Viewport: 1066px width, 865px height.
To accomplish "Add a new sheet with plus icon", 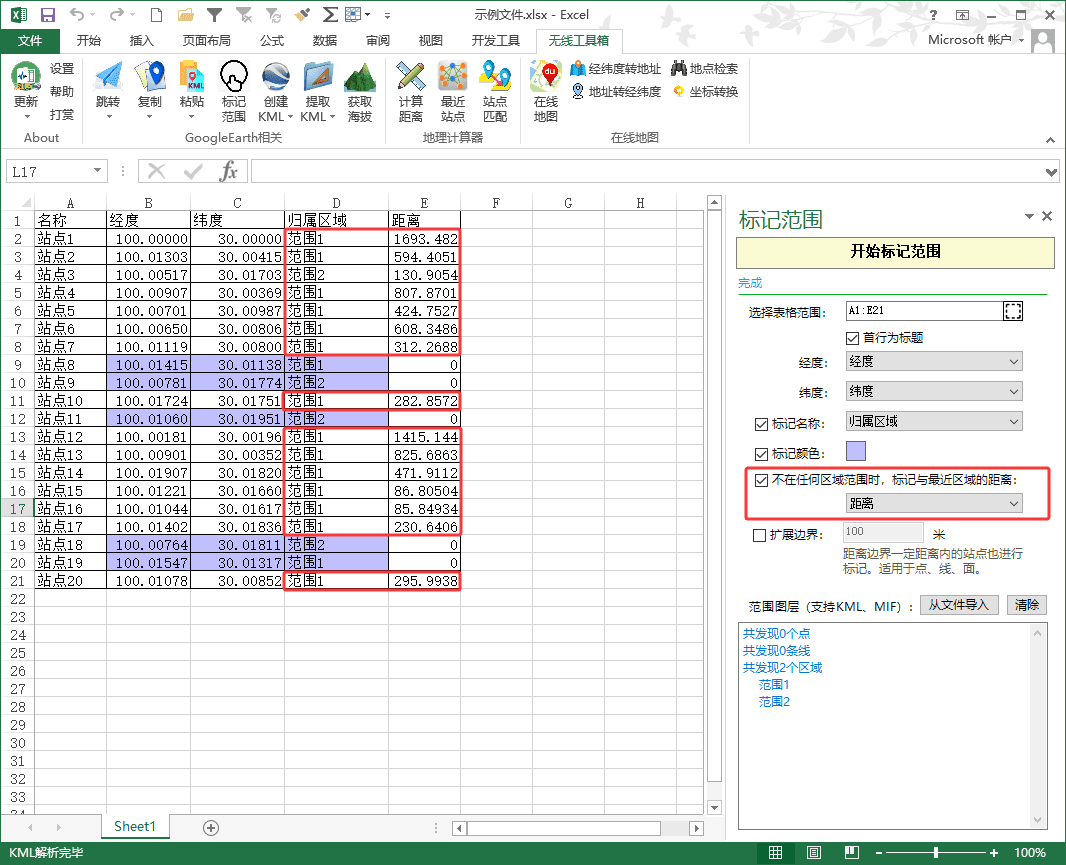I will [211, 828].
